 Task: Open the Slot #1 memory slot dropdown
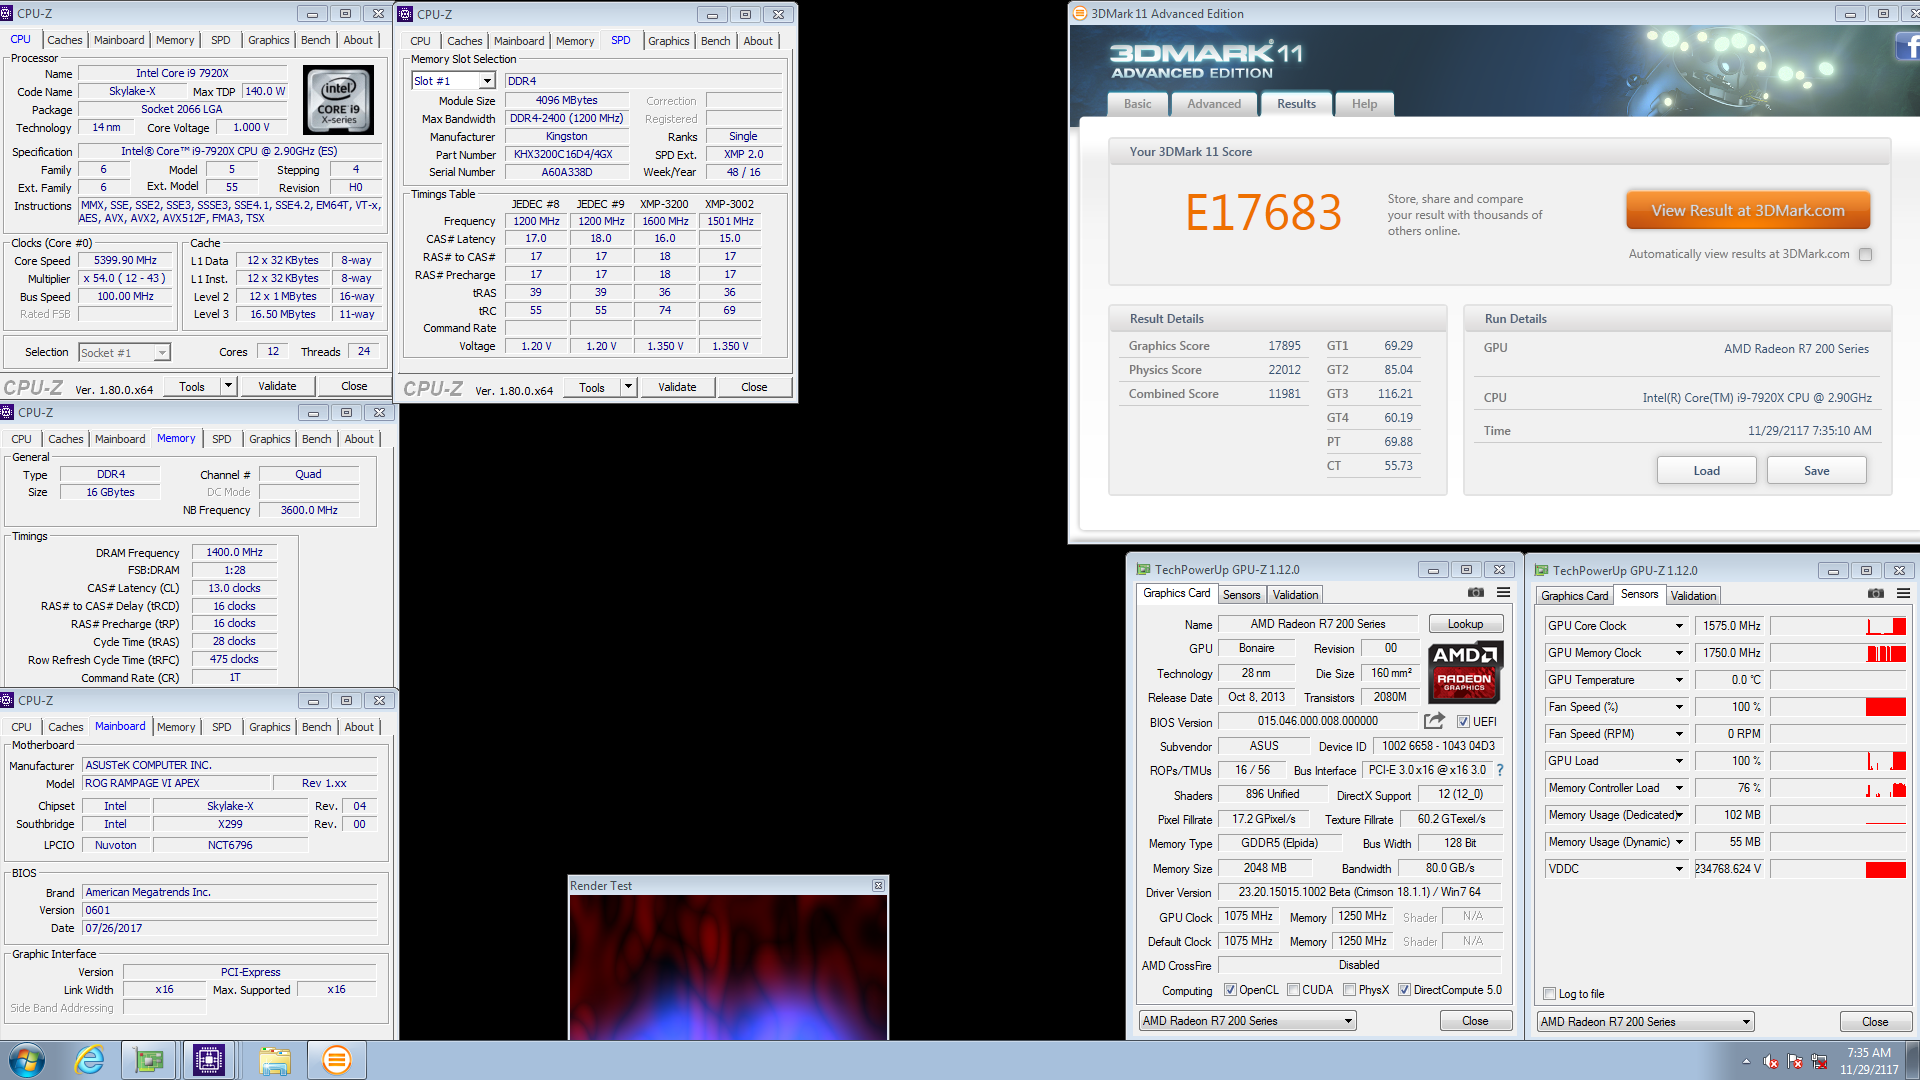point(487,81)
